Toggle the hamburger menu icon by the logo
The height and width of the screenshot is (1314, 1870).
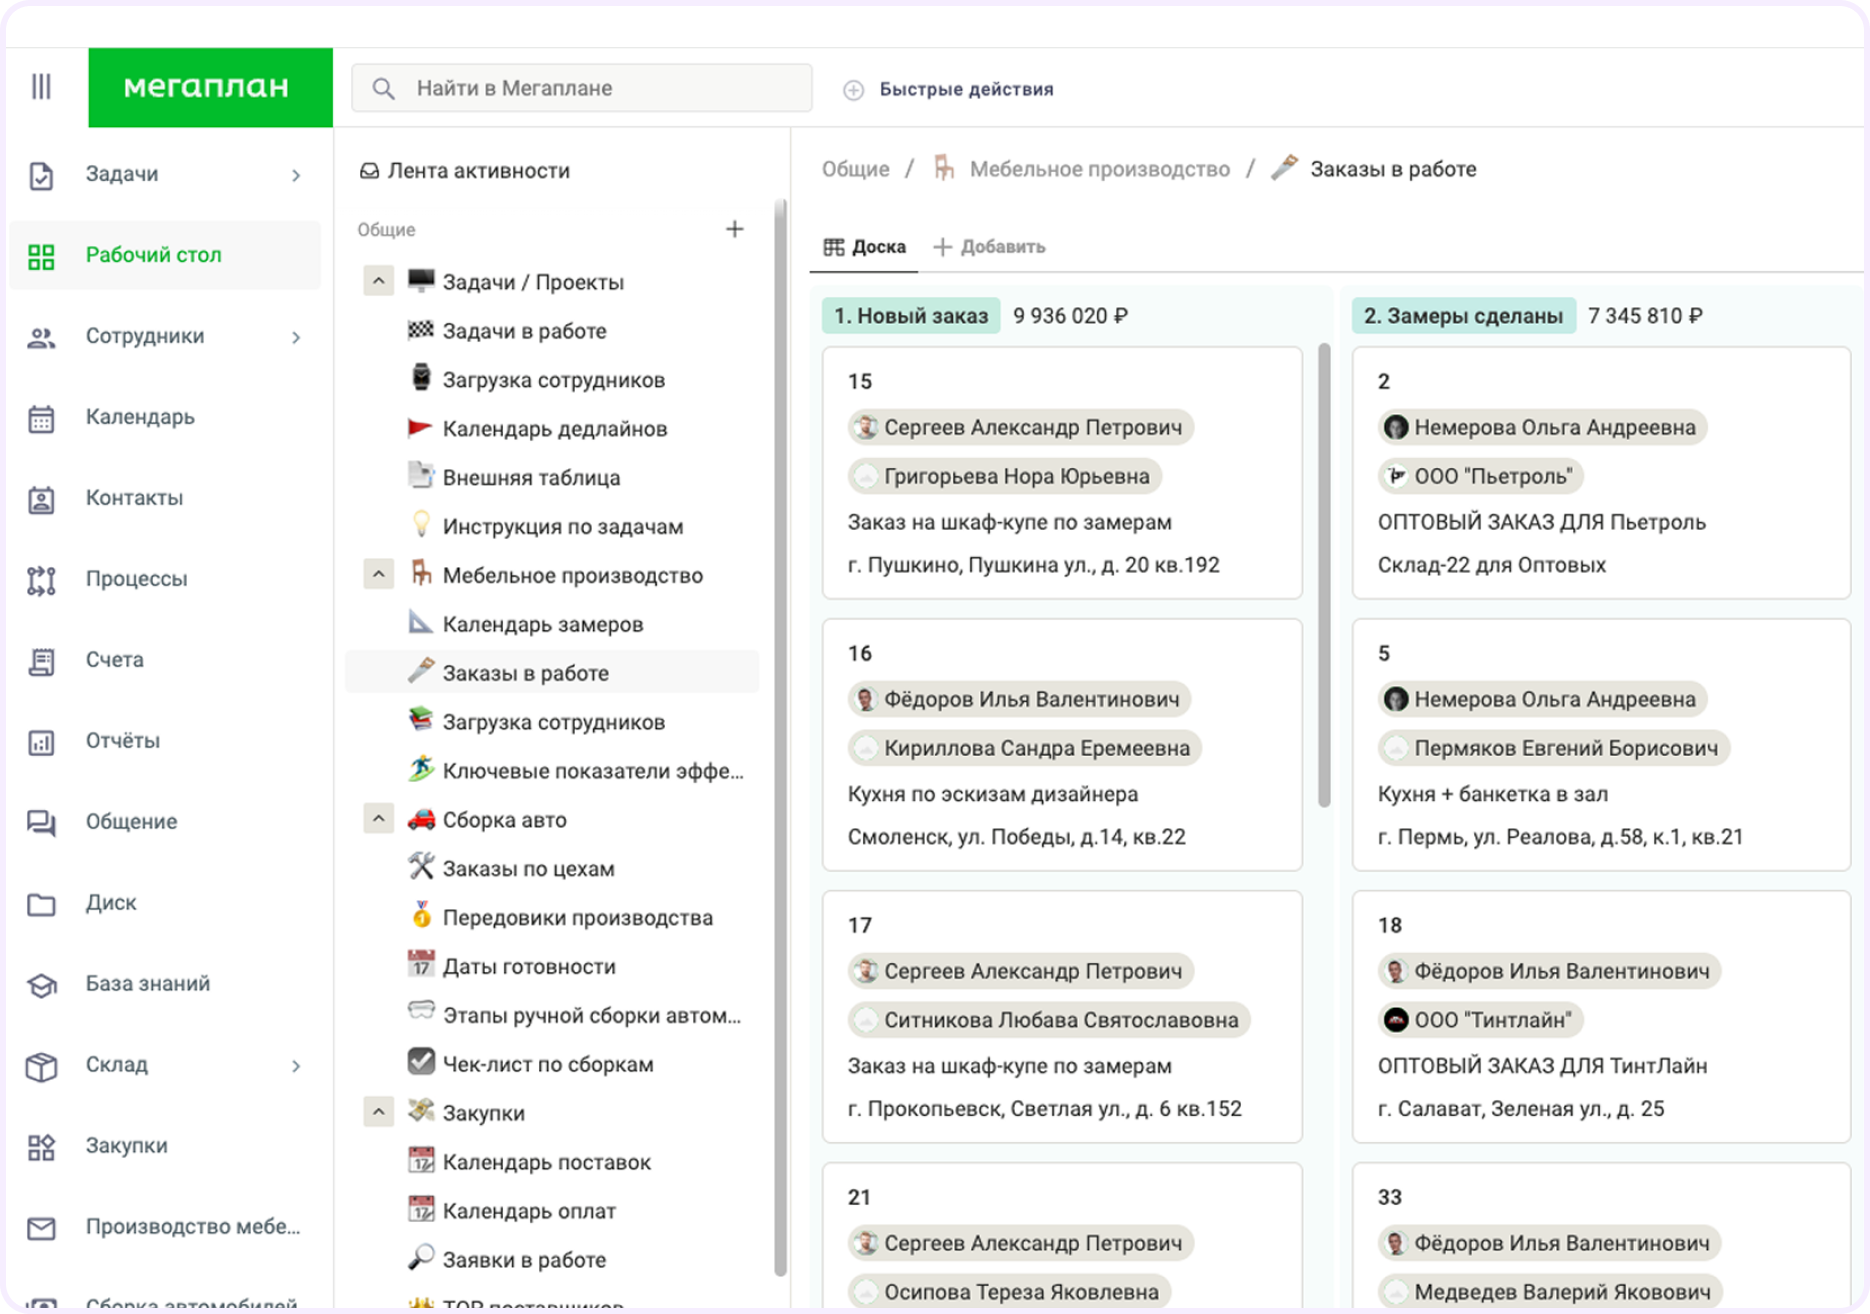41,87
